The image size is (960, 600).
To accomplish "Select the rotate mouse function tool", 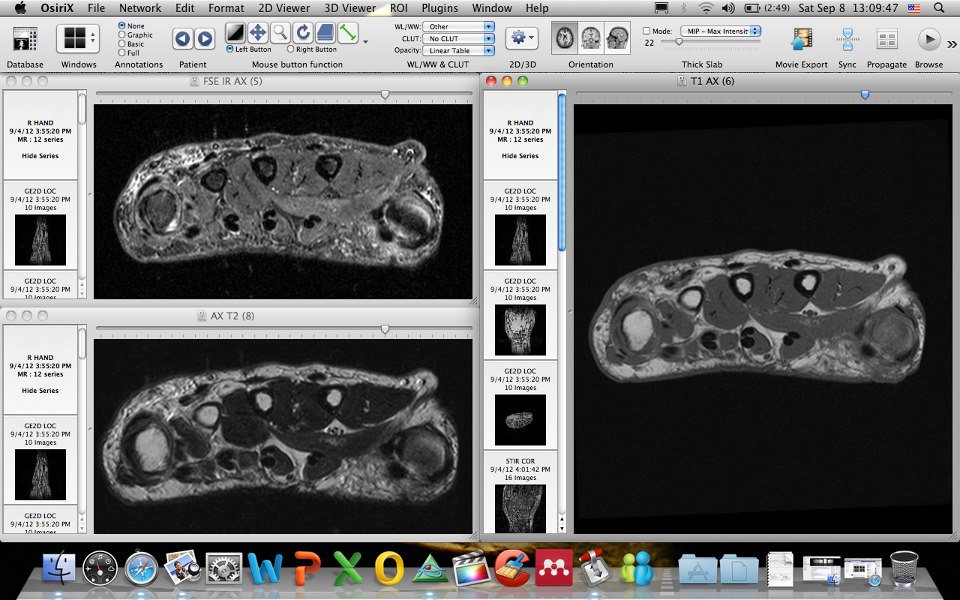I will (x=304, y=33).
